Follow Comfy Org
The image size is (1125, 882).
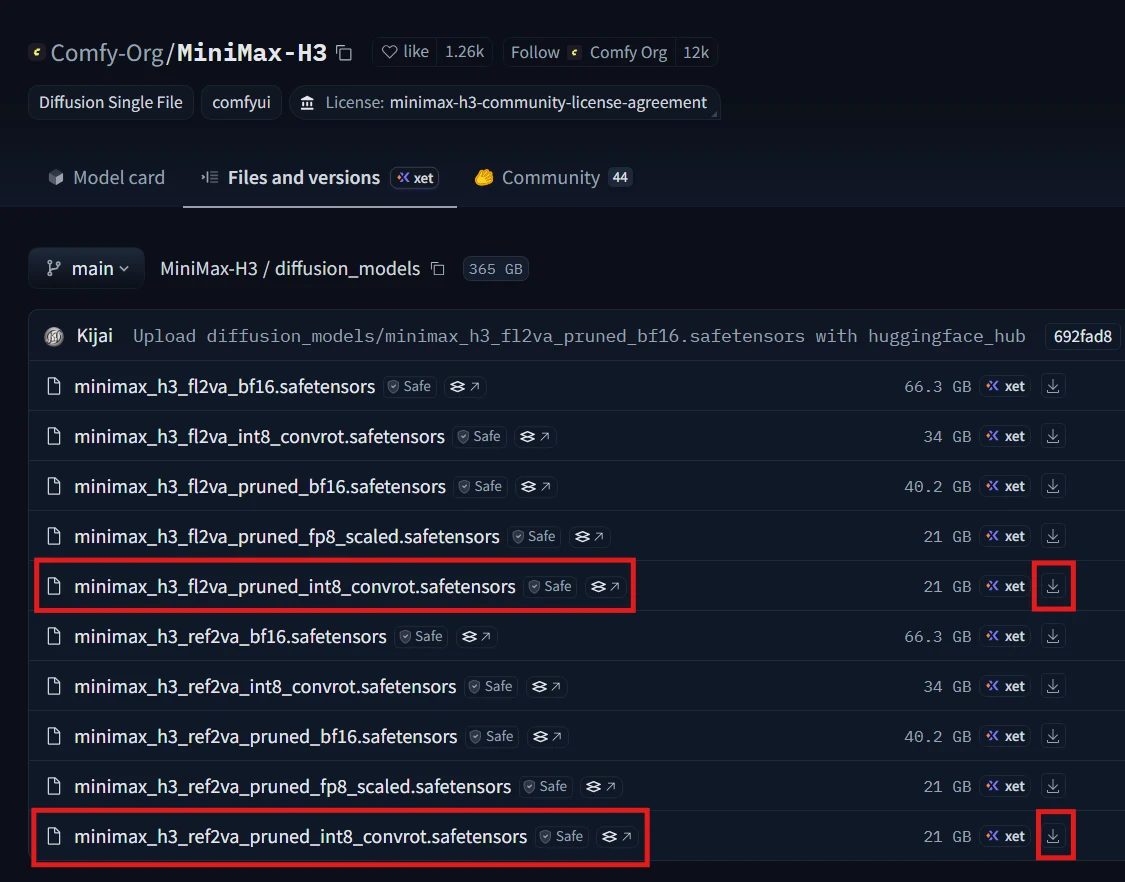588,52
